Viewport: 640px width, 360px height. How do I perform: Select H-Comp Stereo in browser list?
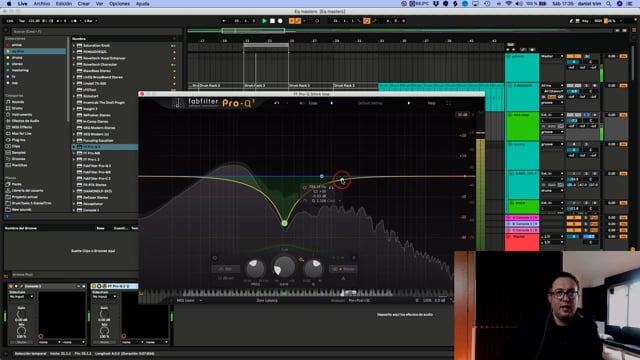tap(96, 121)
